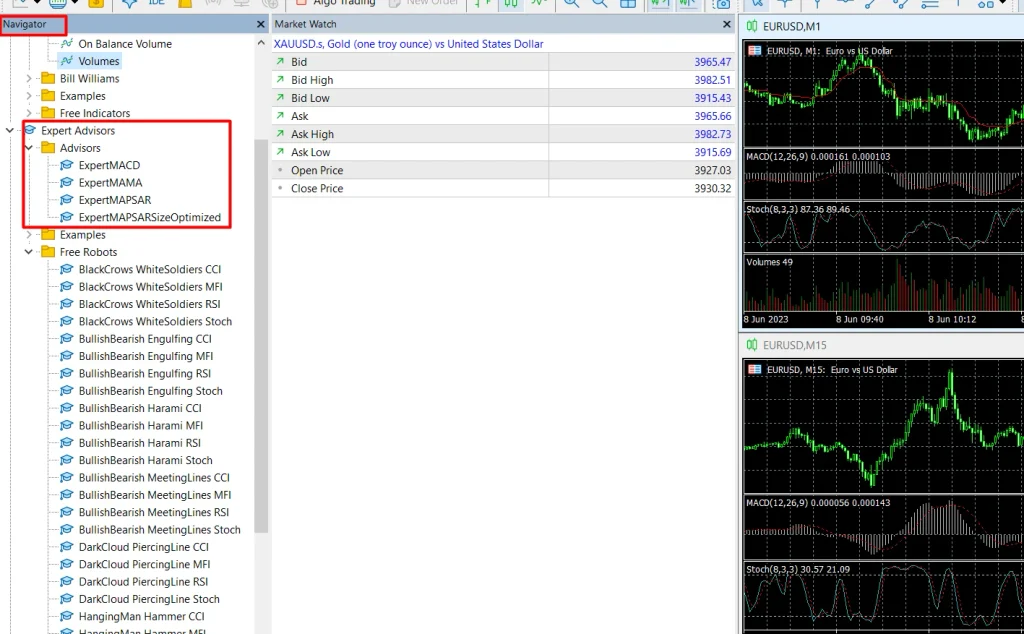Click the Navigator vertical scrollbar

click(x=261, y=336)
